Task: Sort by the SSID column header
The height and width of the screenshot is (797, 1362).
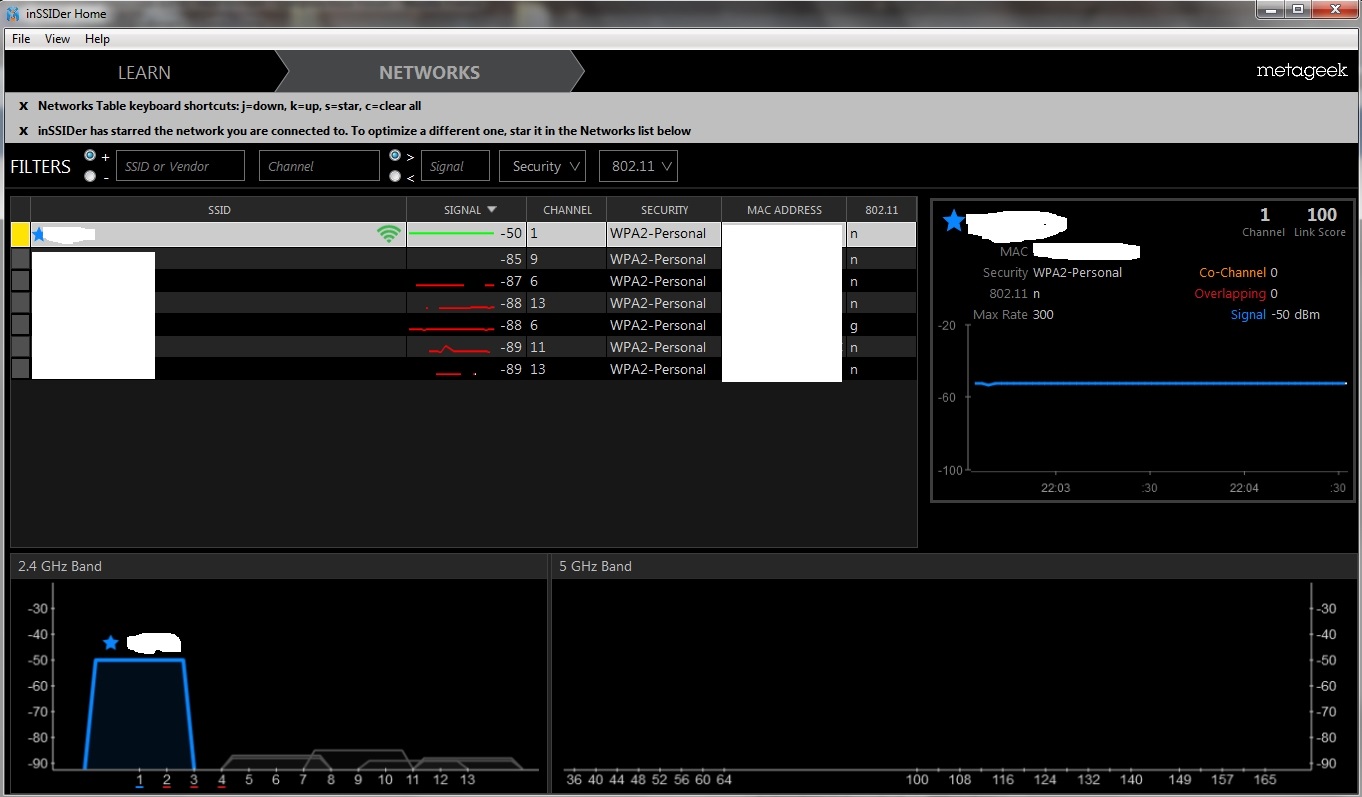Action: pos(219,210)
